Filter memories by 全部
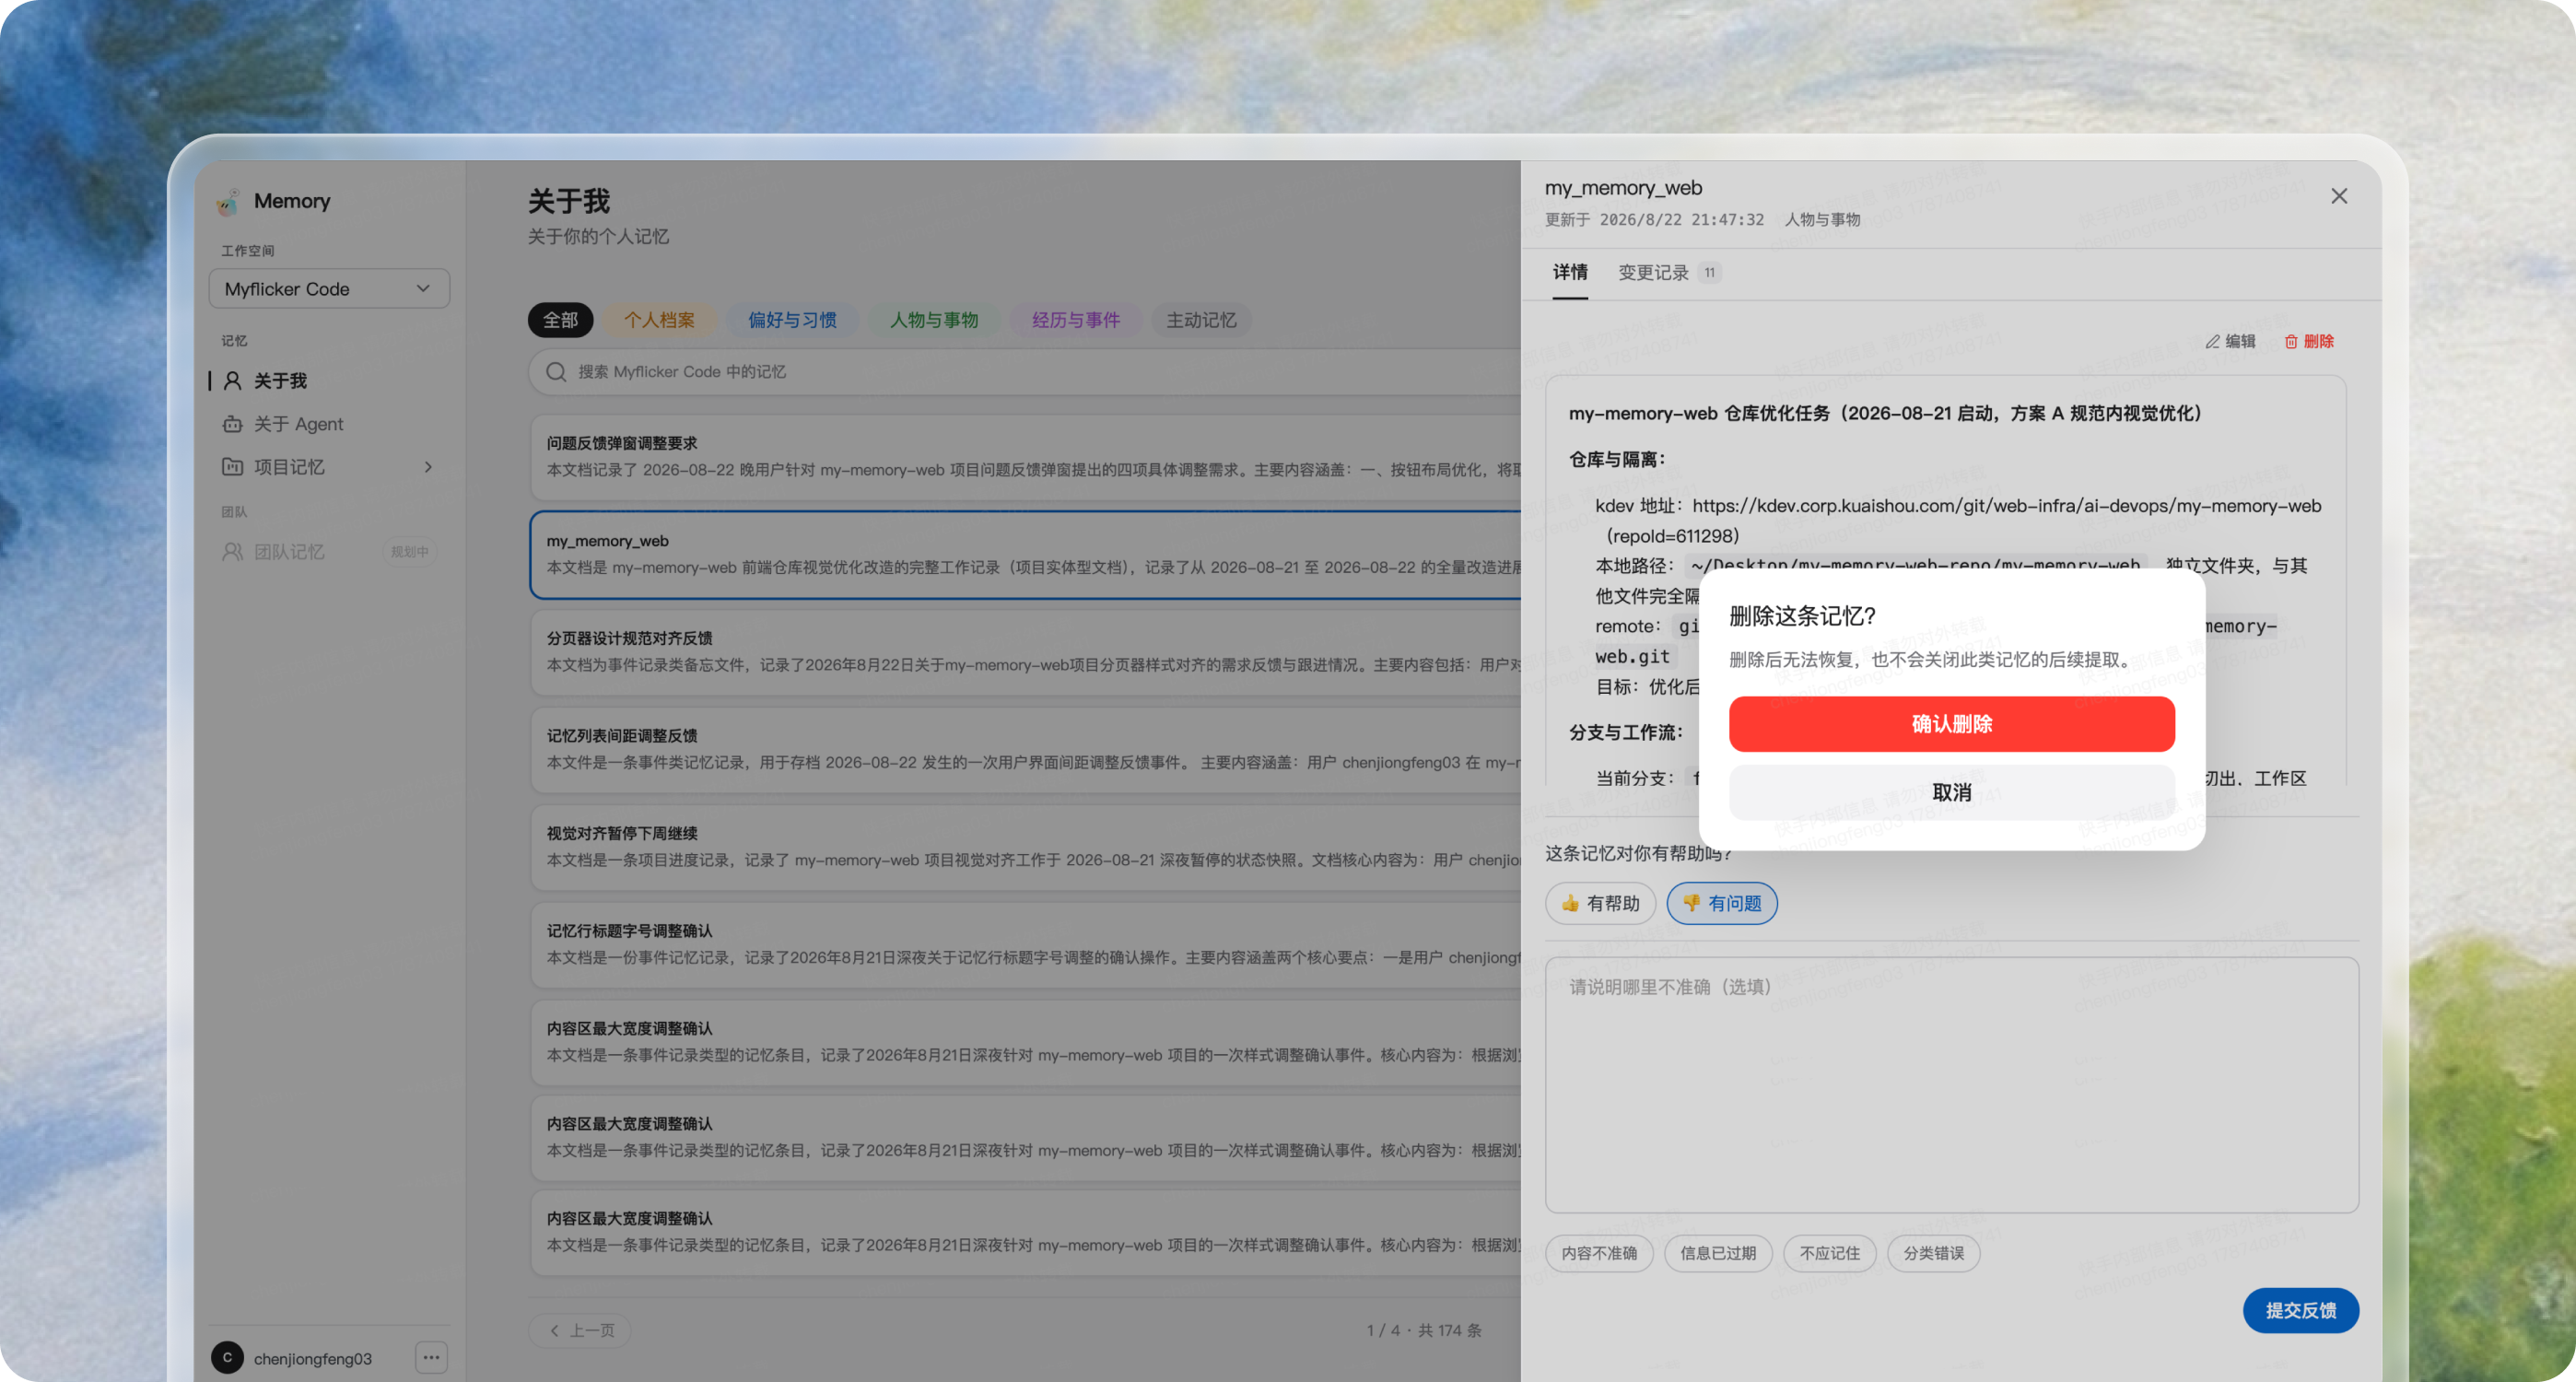This screenshot has height=1382, width=2576. (560, 320)
